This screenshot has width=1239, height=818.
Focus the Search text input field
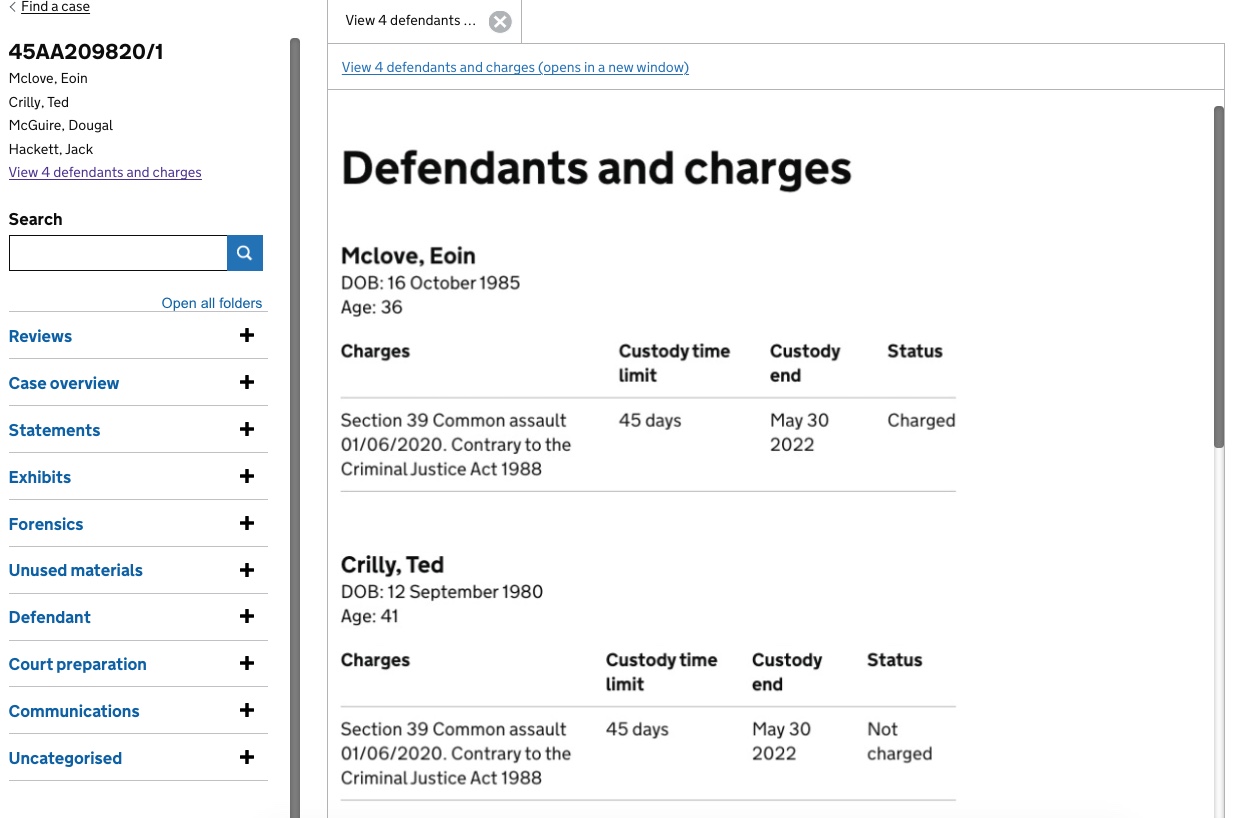[x=118, y=253]
